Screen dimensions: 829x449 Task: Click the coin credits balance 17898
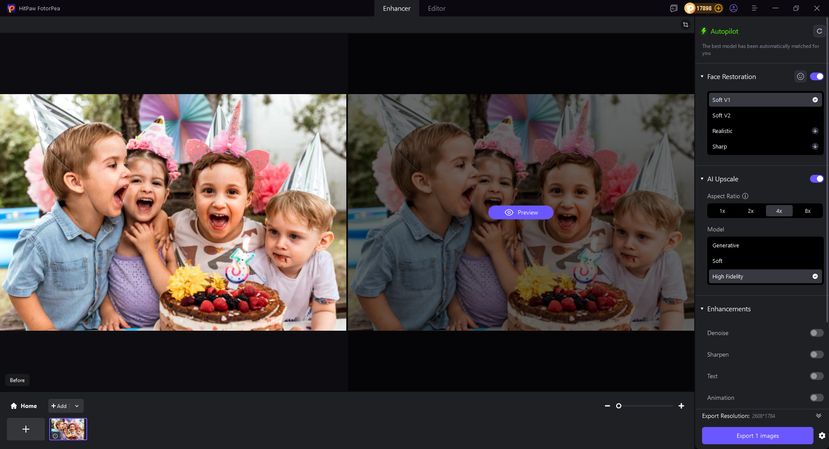coord(703,8)
